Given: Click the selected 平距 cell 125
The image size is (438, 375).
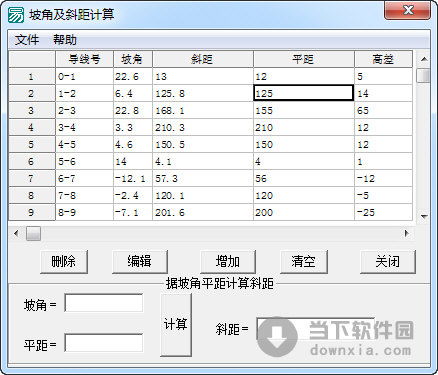Looking at the screenshot, I should [304, 93].
